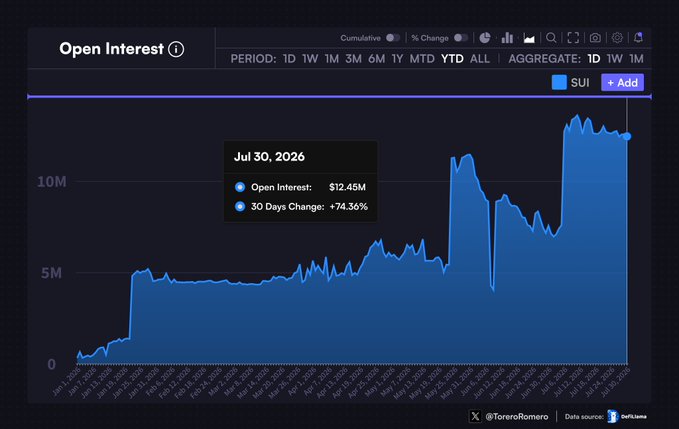The width and height of the screenshot is (679, 429).
Task: Open the @ToreroRomero handle link
Action: [x=517, y=416]
